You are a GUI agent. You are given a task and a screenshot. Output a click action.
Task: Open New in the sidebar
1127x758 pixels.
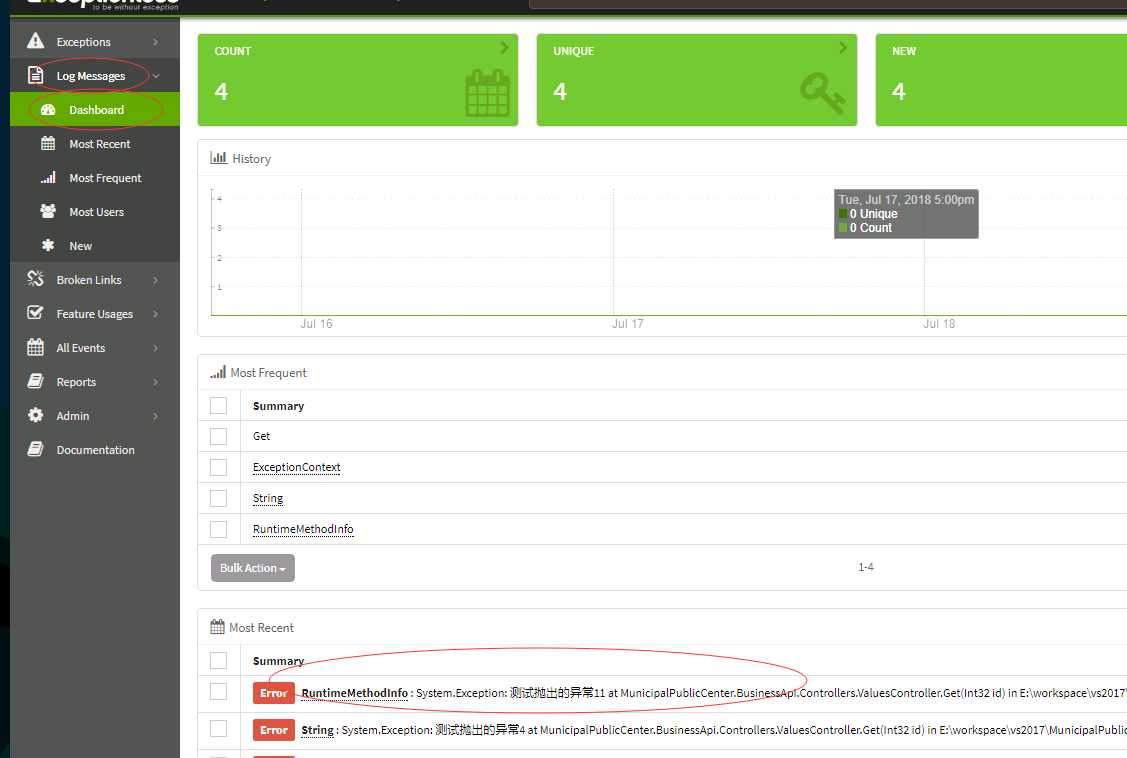click(95, 246)
